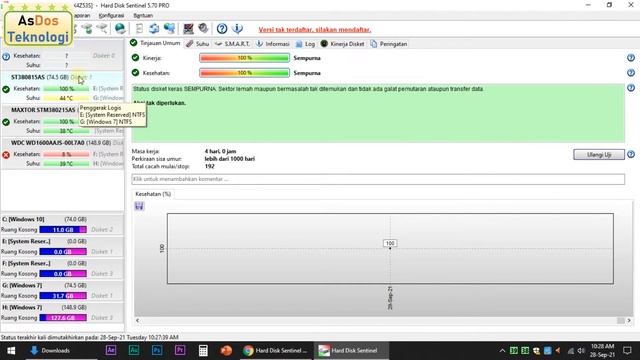Click the document report icon in the toolbar
The height and width of the screenshot is (360, 640).
tap(139, 28)
